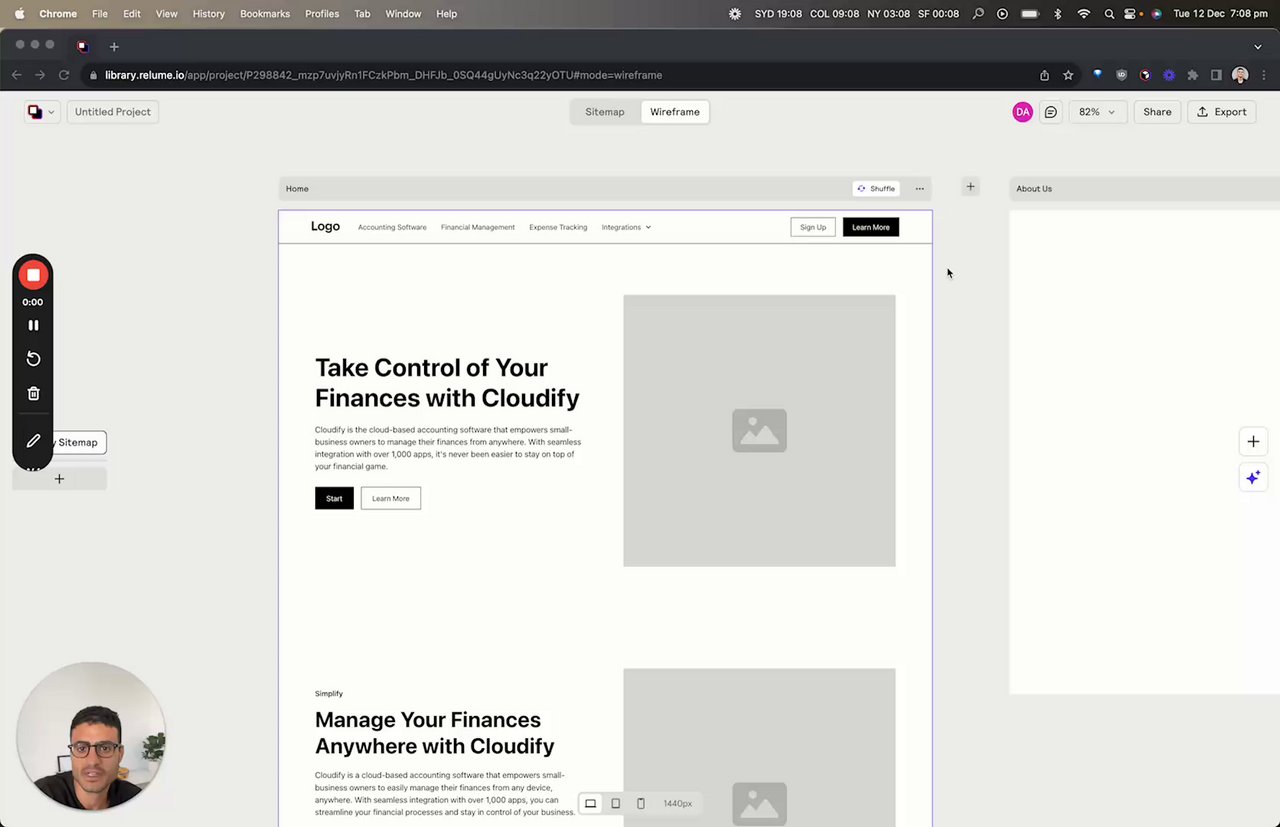Click the Share button
This screenshot has height=827, width=1280.
pyautogui.click(x=1157, y=112)
